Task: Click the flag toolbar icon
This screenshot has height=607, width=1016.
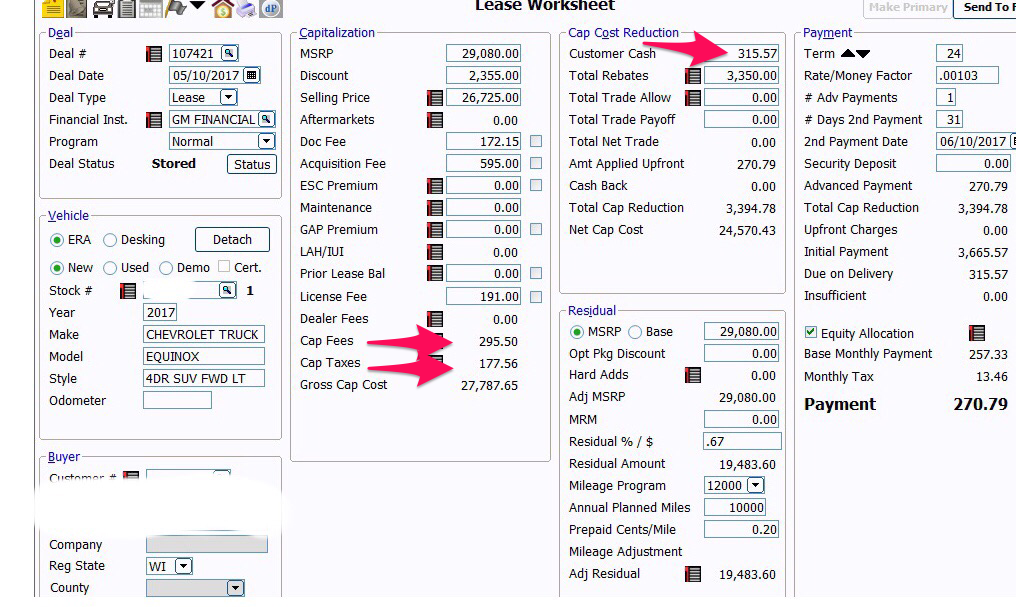Action: (176, 8)
